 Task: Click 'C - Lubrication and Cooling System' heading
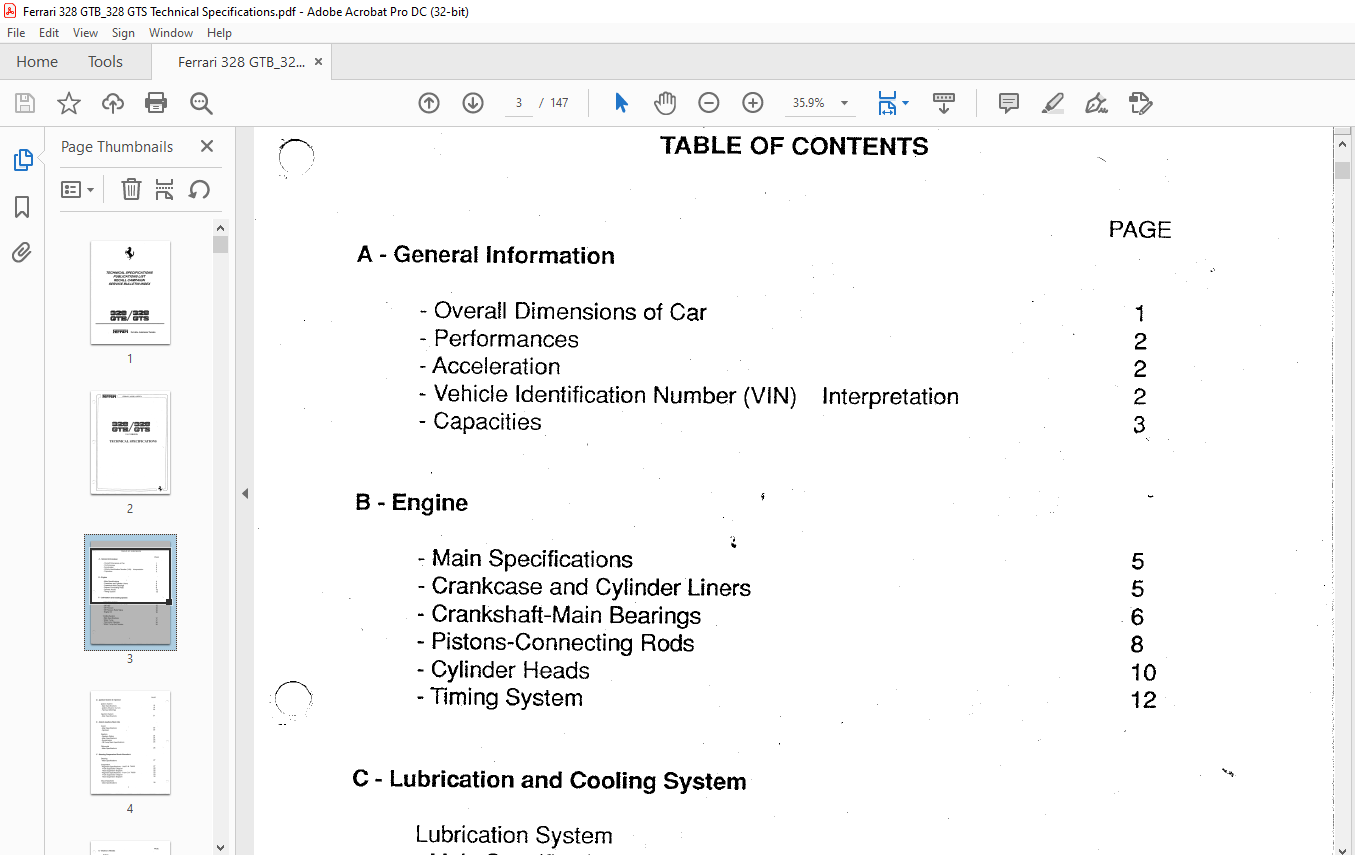point(550,780)
